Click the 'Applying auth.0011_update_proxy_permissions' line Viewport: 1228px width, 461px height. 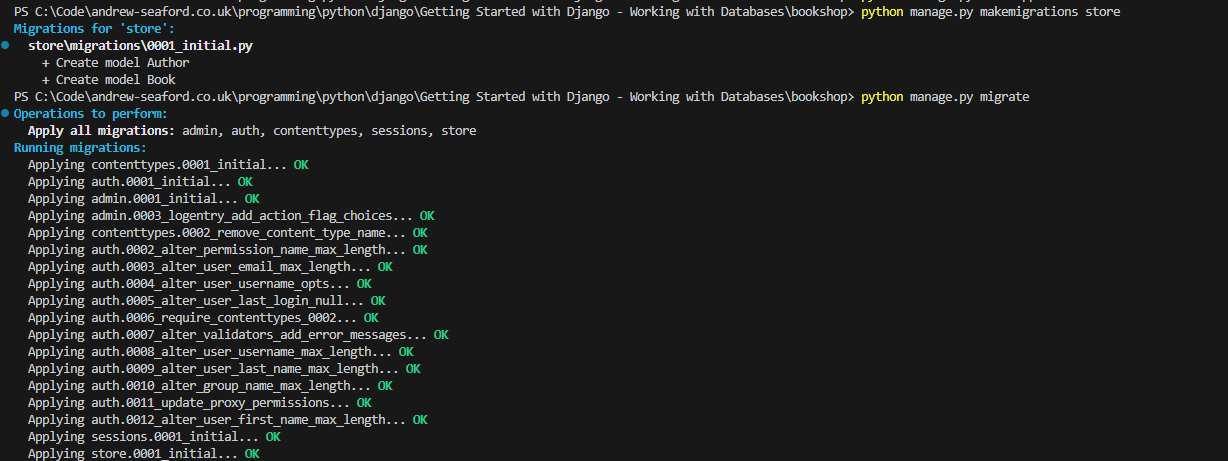tap(189, 403)
